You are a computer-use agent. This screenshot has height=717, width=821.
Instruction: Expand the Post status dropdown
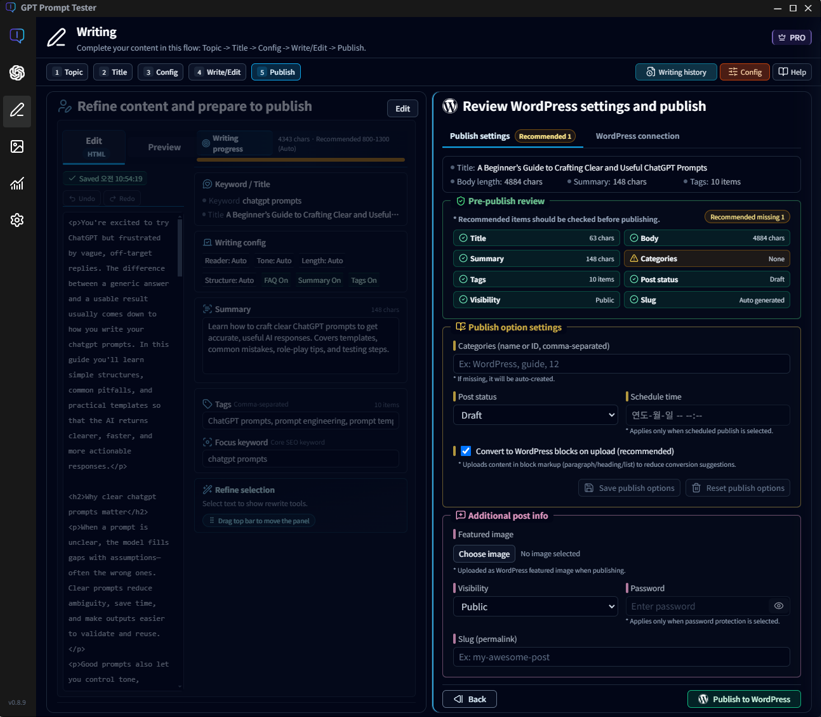pyautogui.click(x=536, y=415)
